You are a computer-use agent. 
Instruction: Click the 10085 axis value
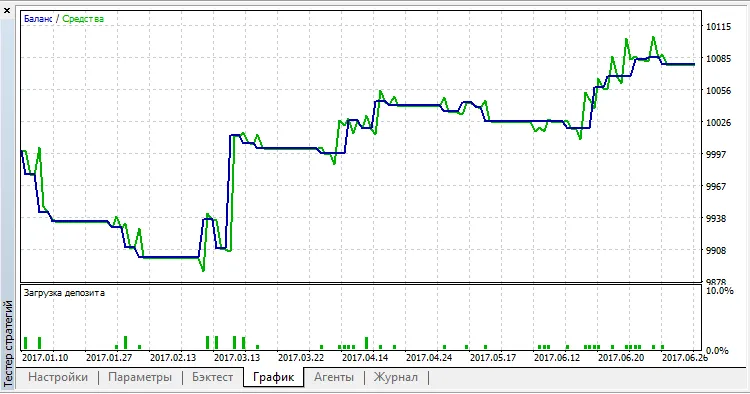(718, 59)
